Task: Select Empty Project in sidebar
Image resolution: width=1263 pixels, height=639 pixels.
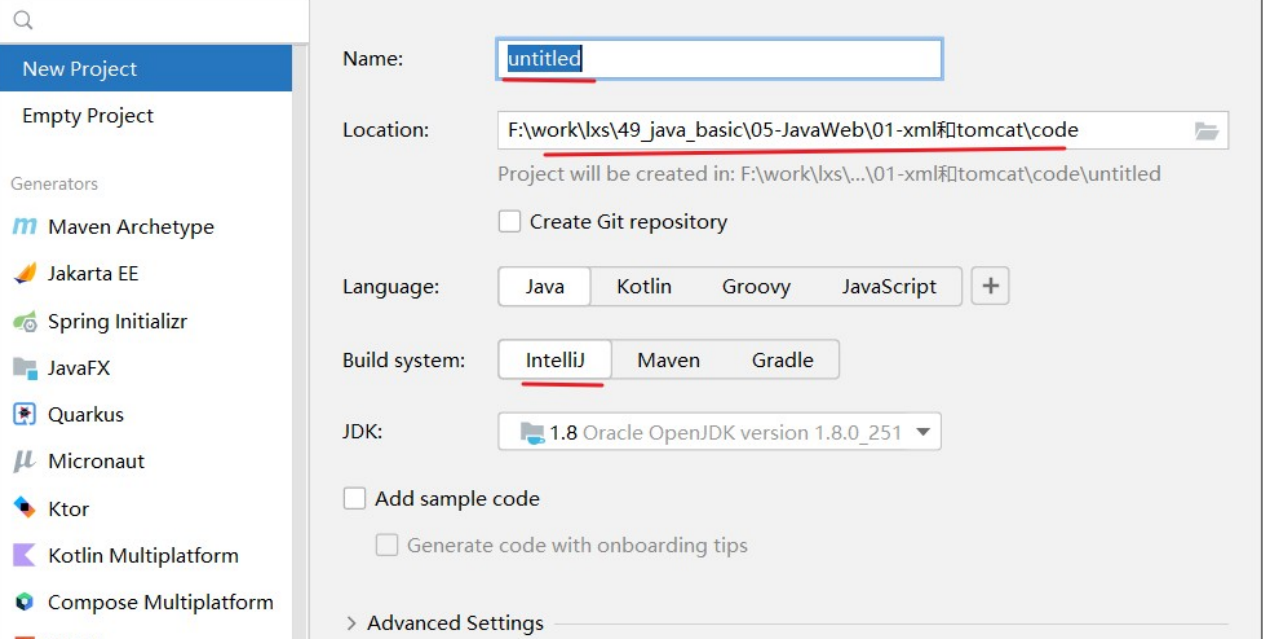Action: pyautogui.click(x=146, y=116)
